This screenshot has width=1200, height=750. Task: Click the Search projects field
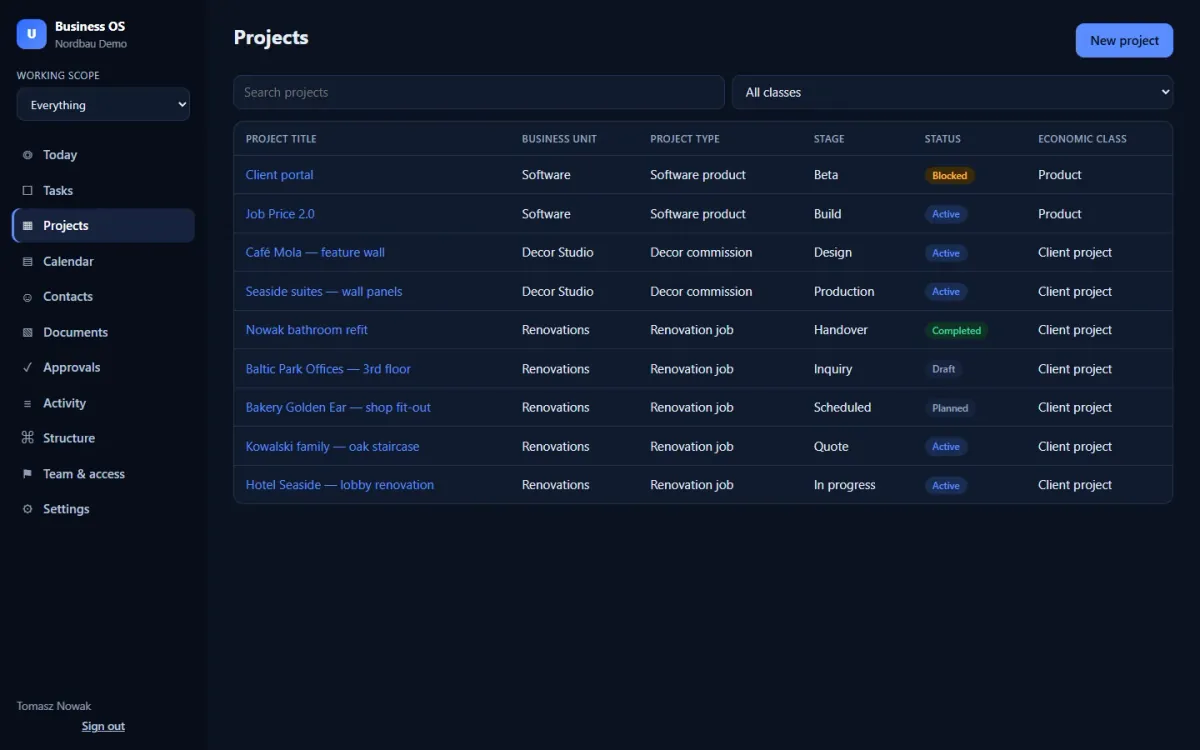(479, 92)
